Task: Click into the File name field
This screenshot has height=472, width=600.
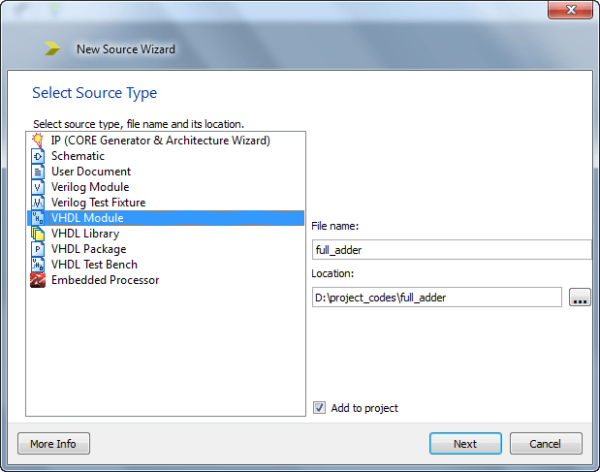Action: pyautogui.click(x=452, y=250)
